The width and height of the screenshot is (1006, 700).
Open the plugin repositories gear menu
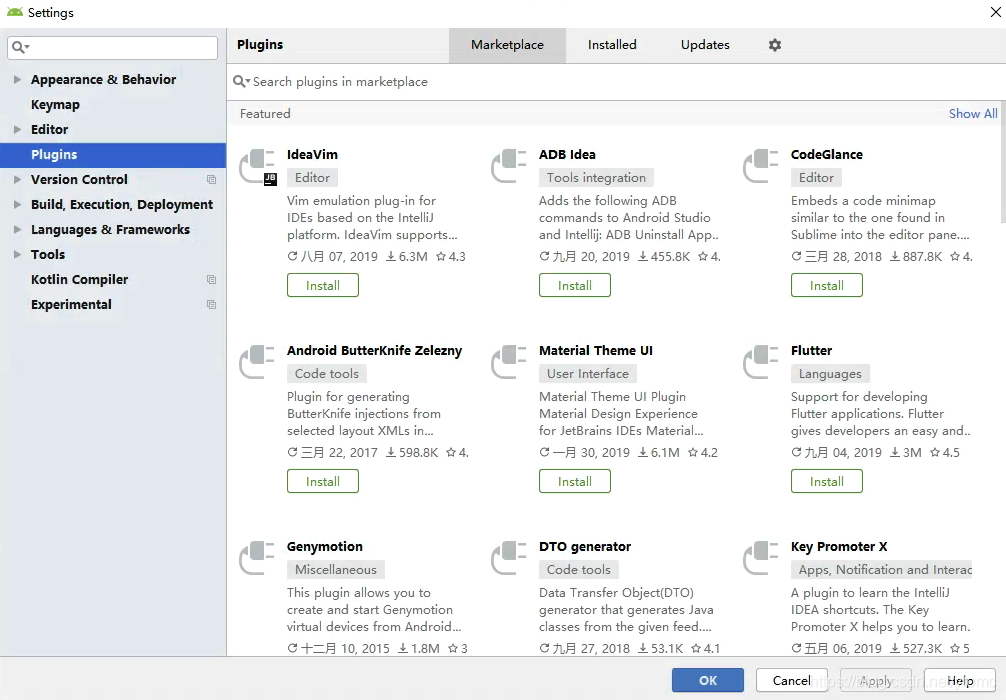click(775, 44)
